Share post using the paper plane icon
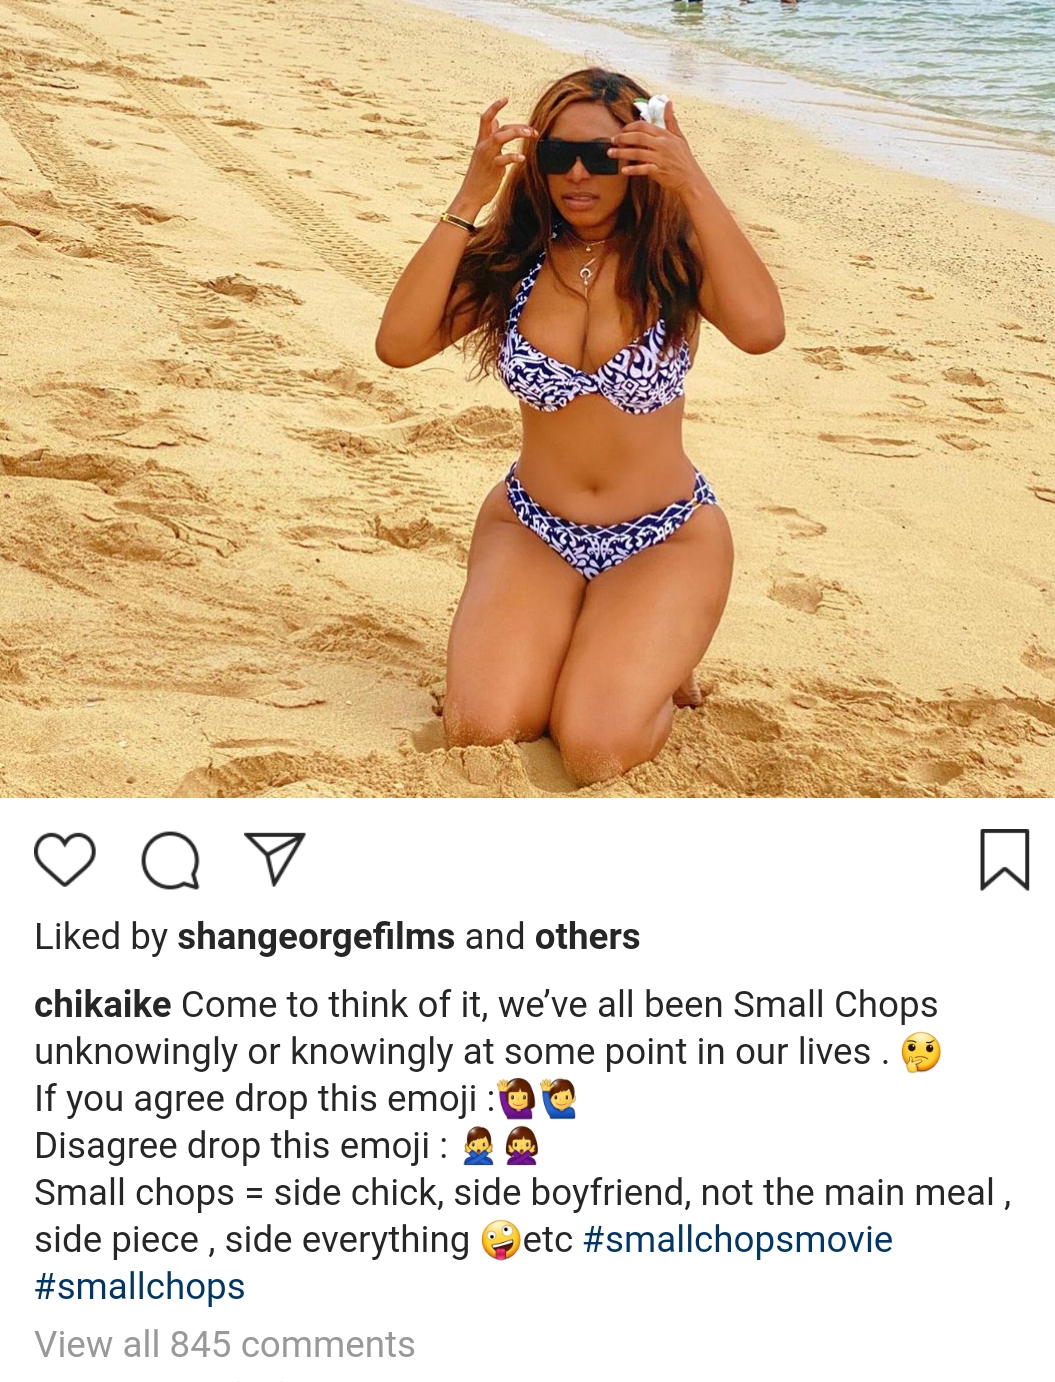 [x=274, y=858]
